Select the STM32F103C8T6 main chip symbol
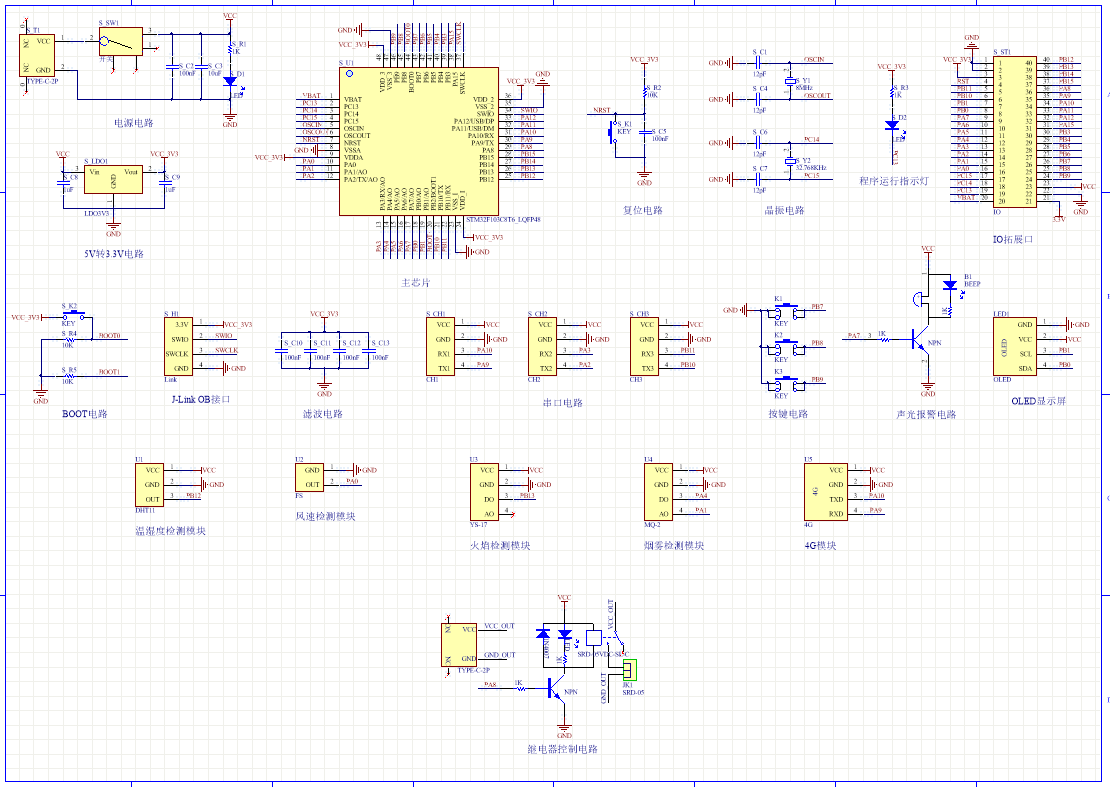Image resolution: width=1110 pixels, height=787 pixels. point(418,141)
